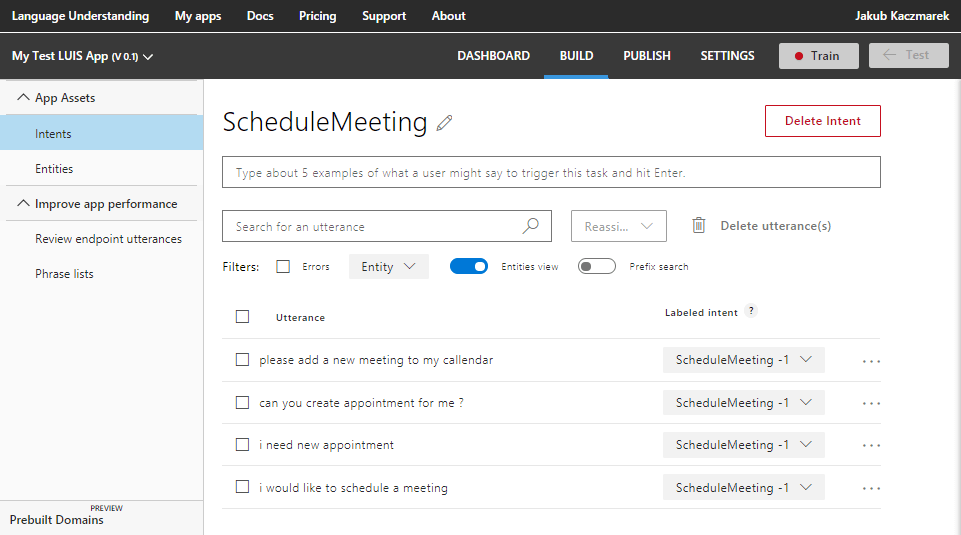Viewport: 961px width, 535px height.
Task: Open the ellipsis menu for 'please add a new meeting' row
Action: (871, 361)
